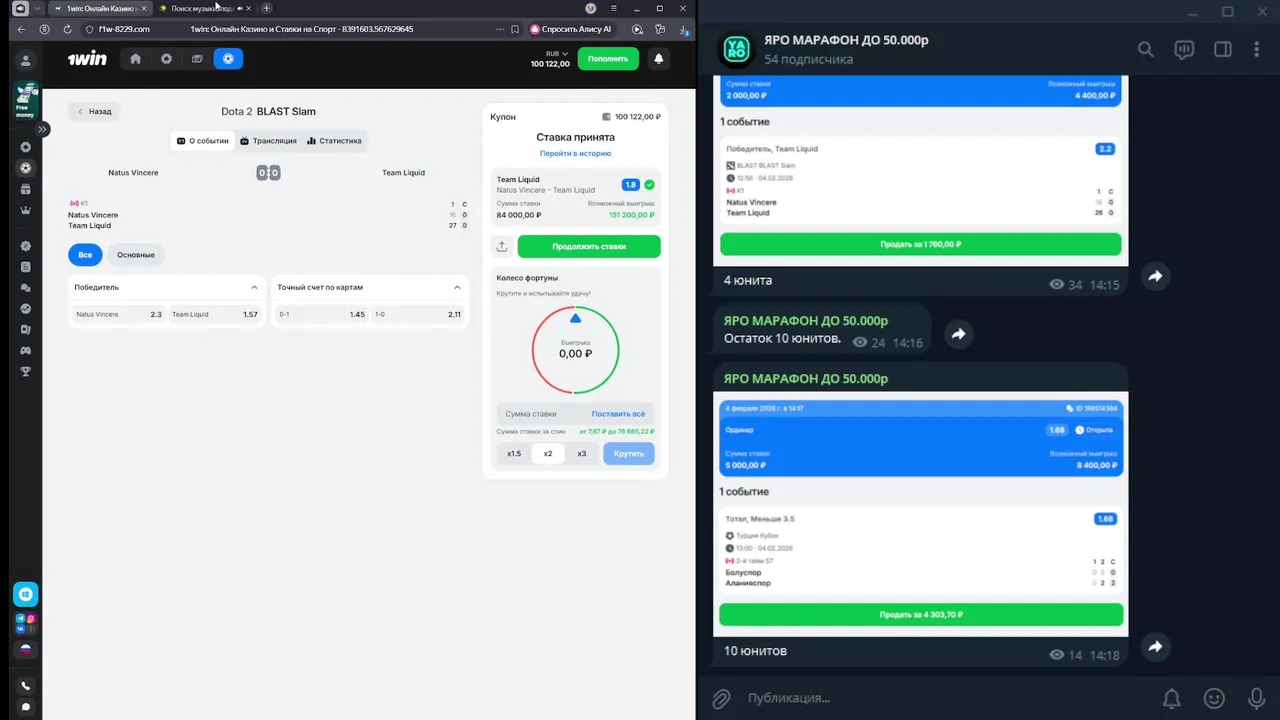
Task: Select the highlighted sports ball icon in top navigation
Action: pyautogui.click(x=228, y=59)
